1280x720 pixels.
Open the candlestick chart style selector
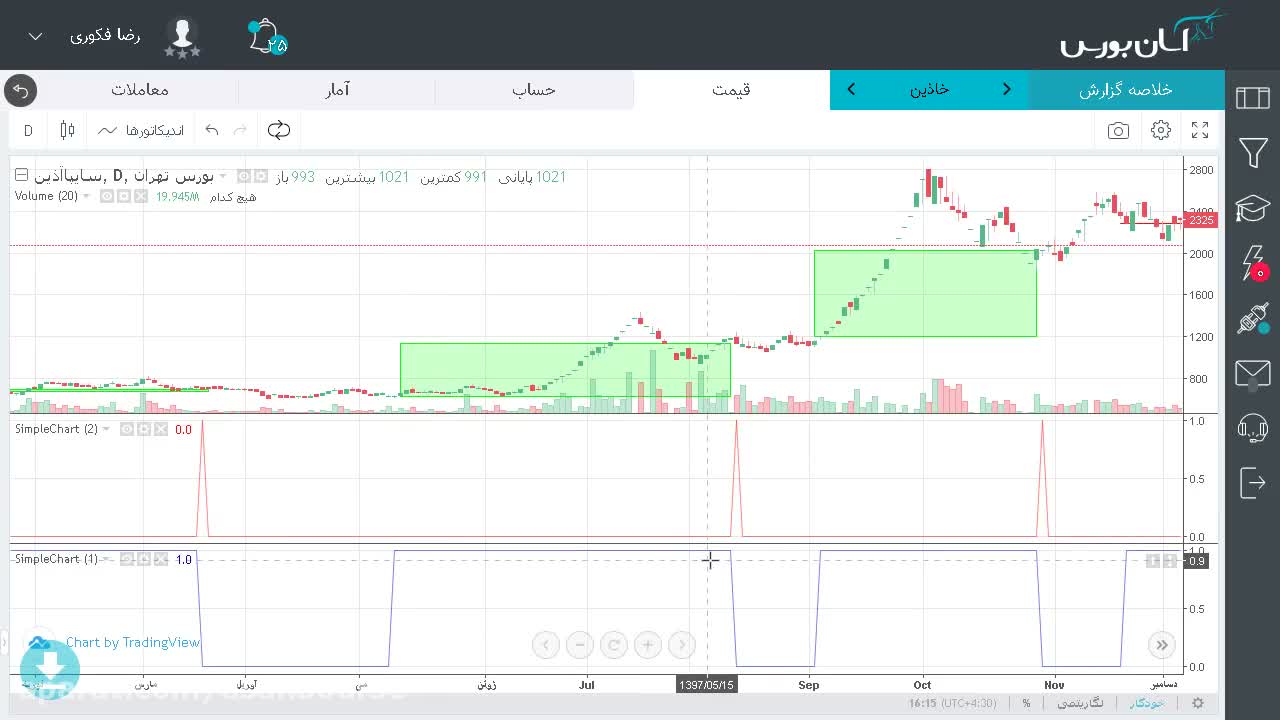click(x=67, y=130)
